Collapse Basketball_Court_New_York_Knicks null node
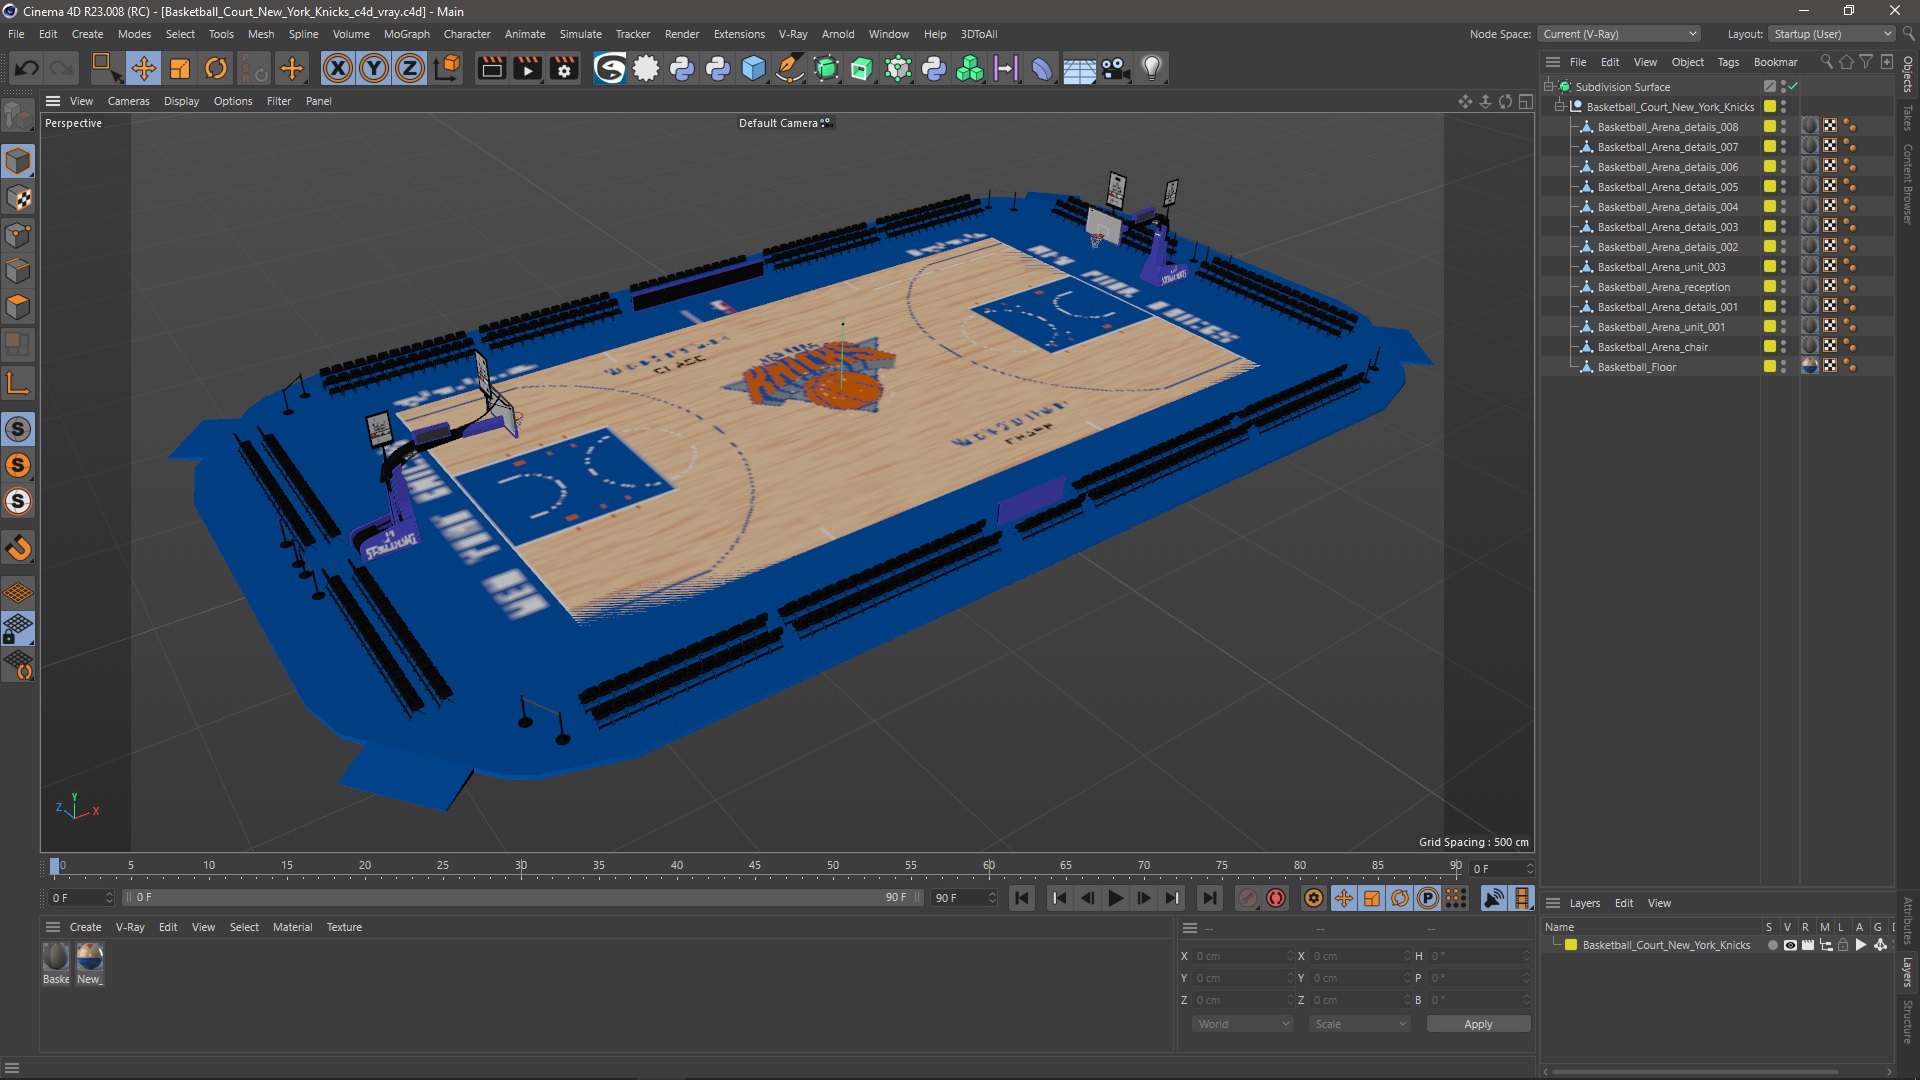 click(1560, 107)
